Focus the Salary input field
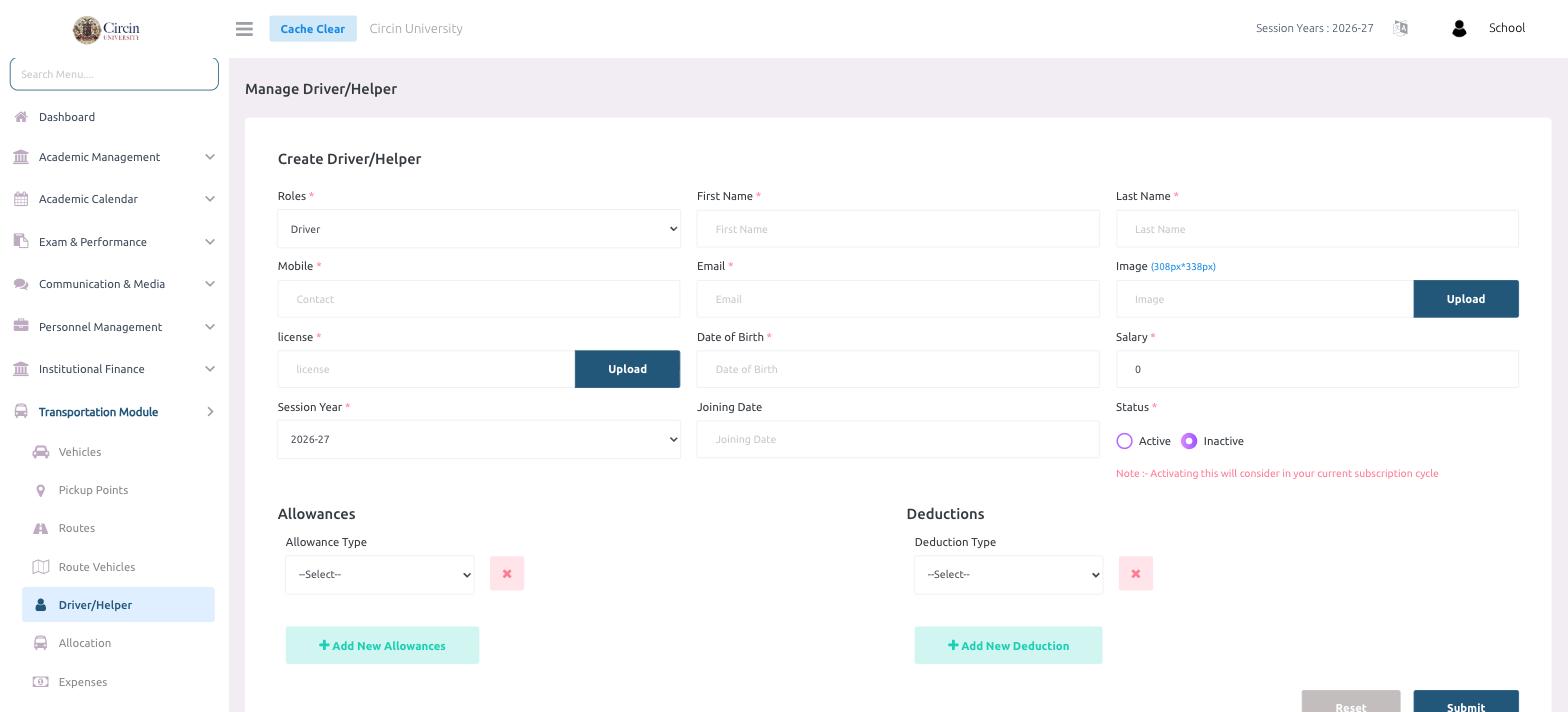Image resolution: width=1568 pixels, height=712 pixels. click(x=1317, y=369)
